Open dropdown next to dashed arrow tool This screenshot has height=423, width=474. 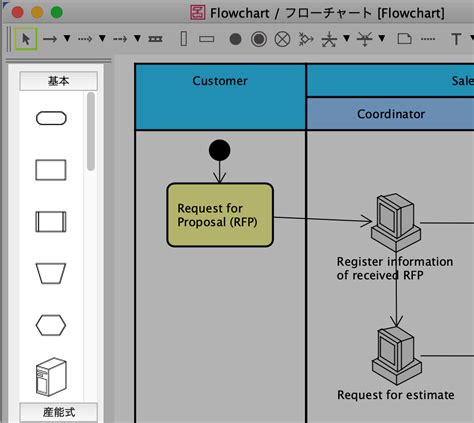[x=137, y=39]
